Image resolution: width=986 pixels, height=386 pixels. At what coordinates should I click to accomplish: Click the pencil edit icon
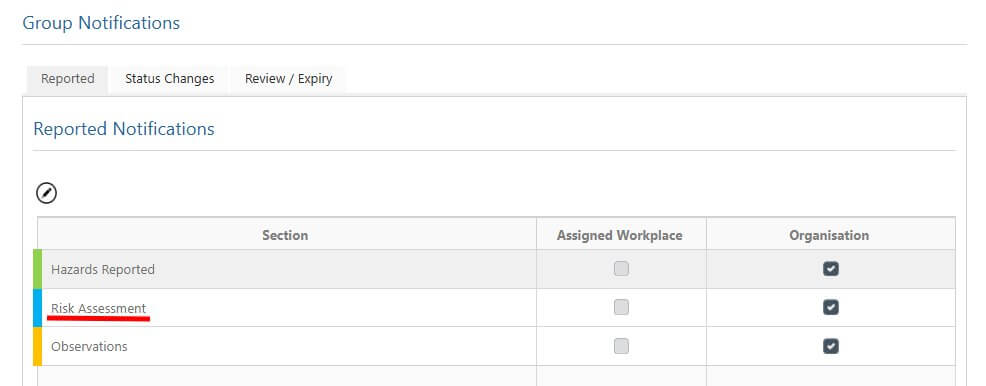pyautogui.click(x=46, y=193)
